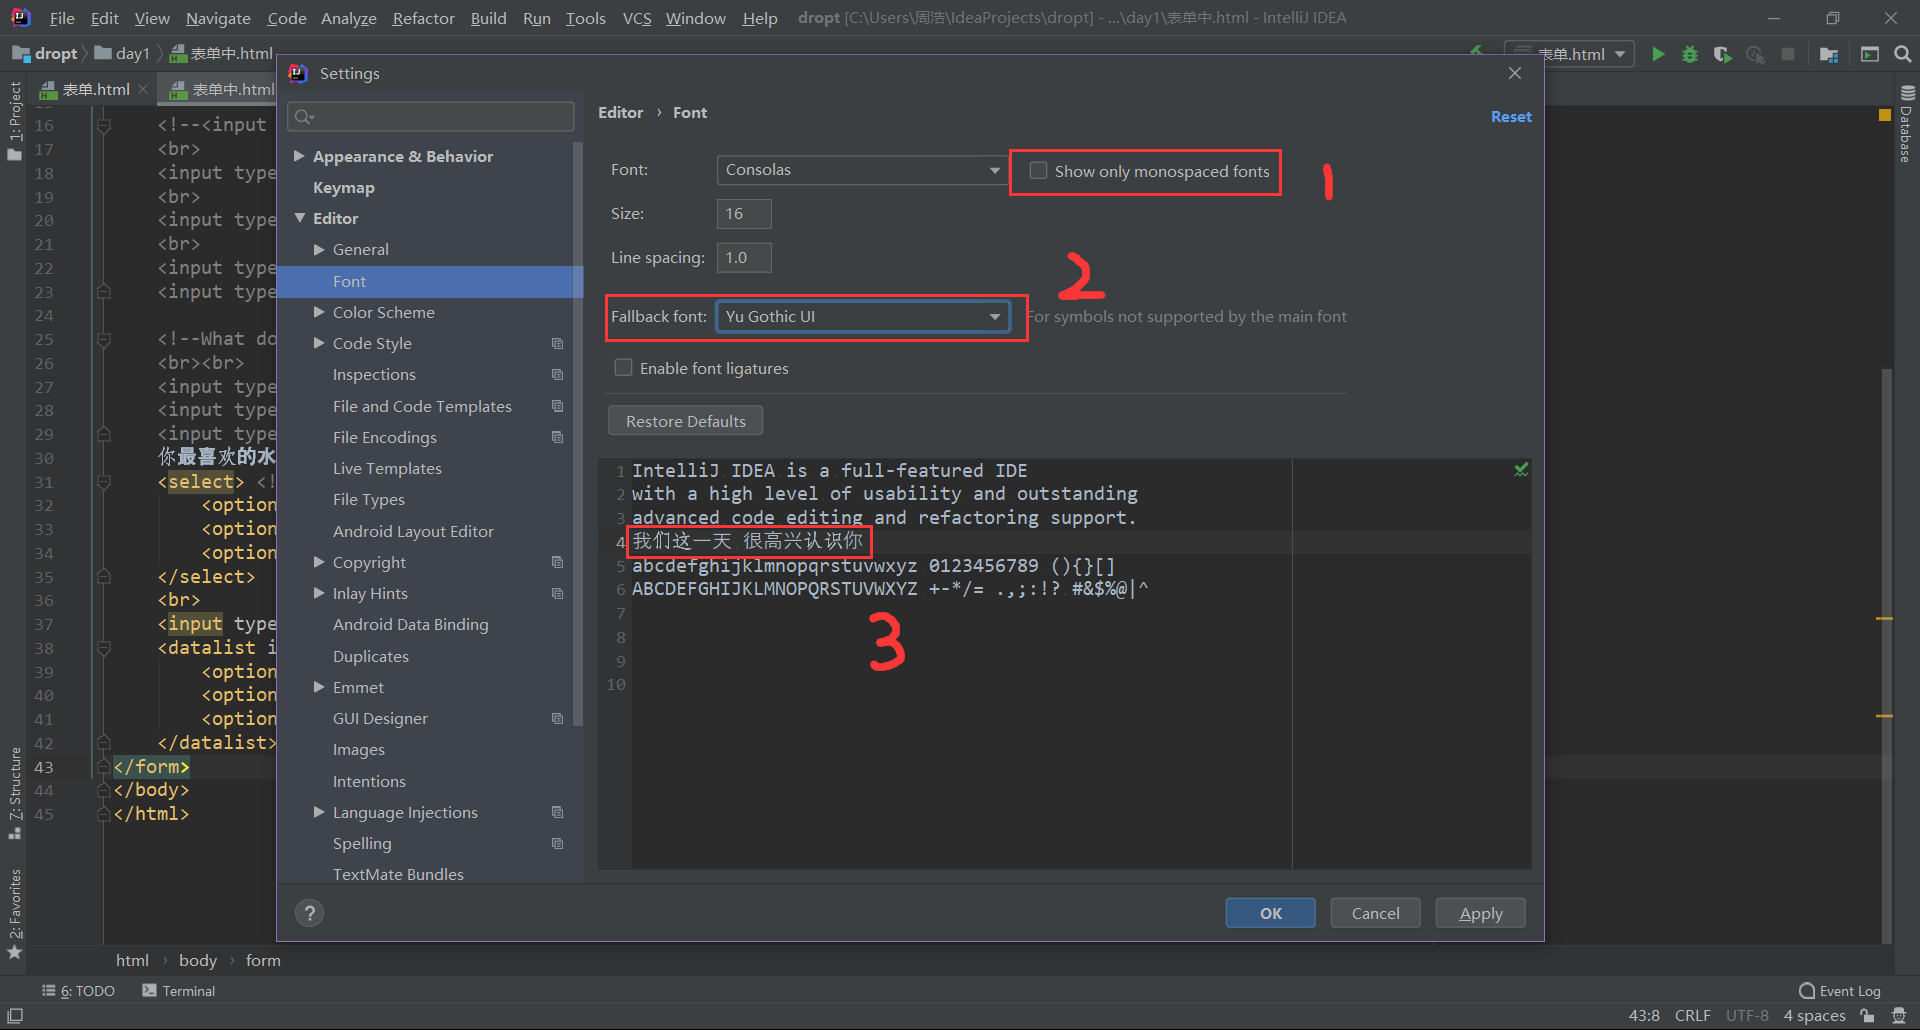Viewport: 1920px width, 1030px height.
Task: Select Keymap in settings tree
Action: point(343,187)
